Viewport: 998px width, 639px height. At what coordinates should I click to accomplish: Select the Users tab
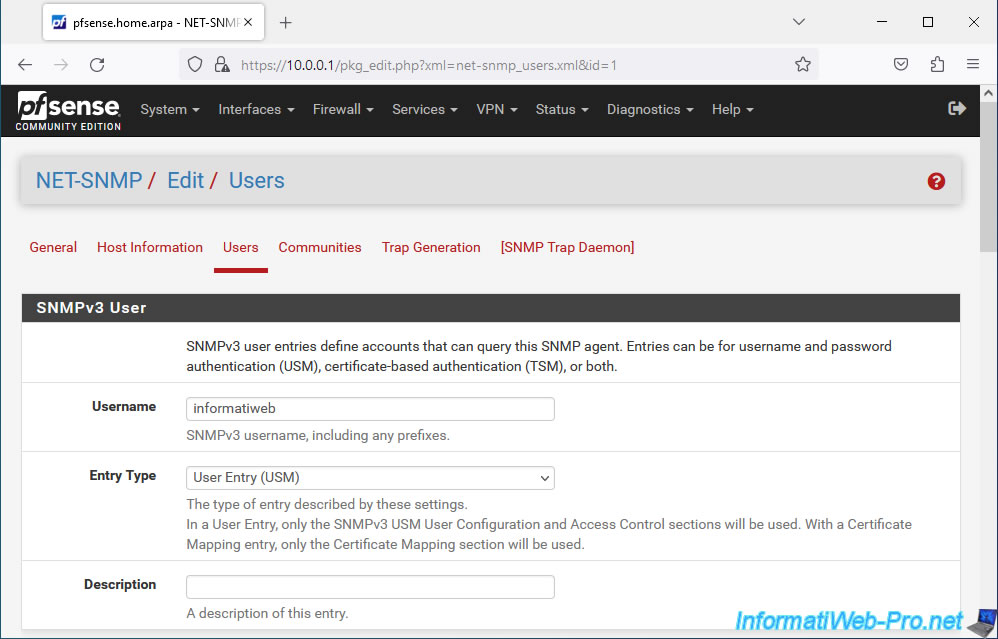click(x=241, y=248)
